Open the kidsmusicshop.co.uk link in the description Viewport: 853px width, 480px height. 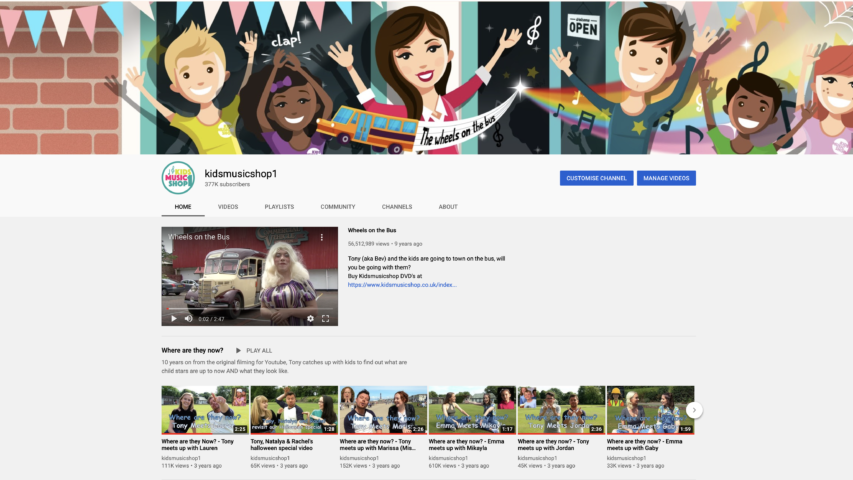tap(402, 285)
